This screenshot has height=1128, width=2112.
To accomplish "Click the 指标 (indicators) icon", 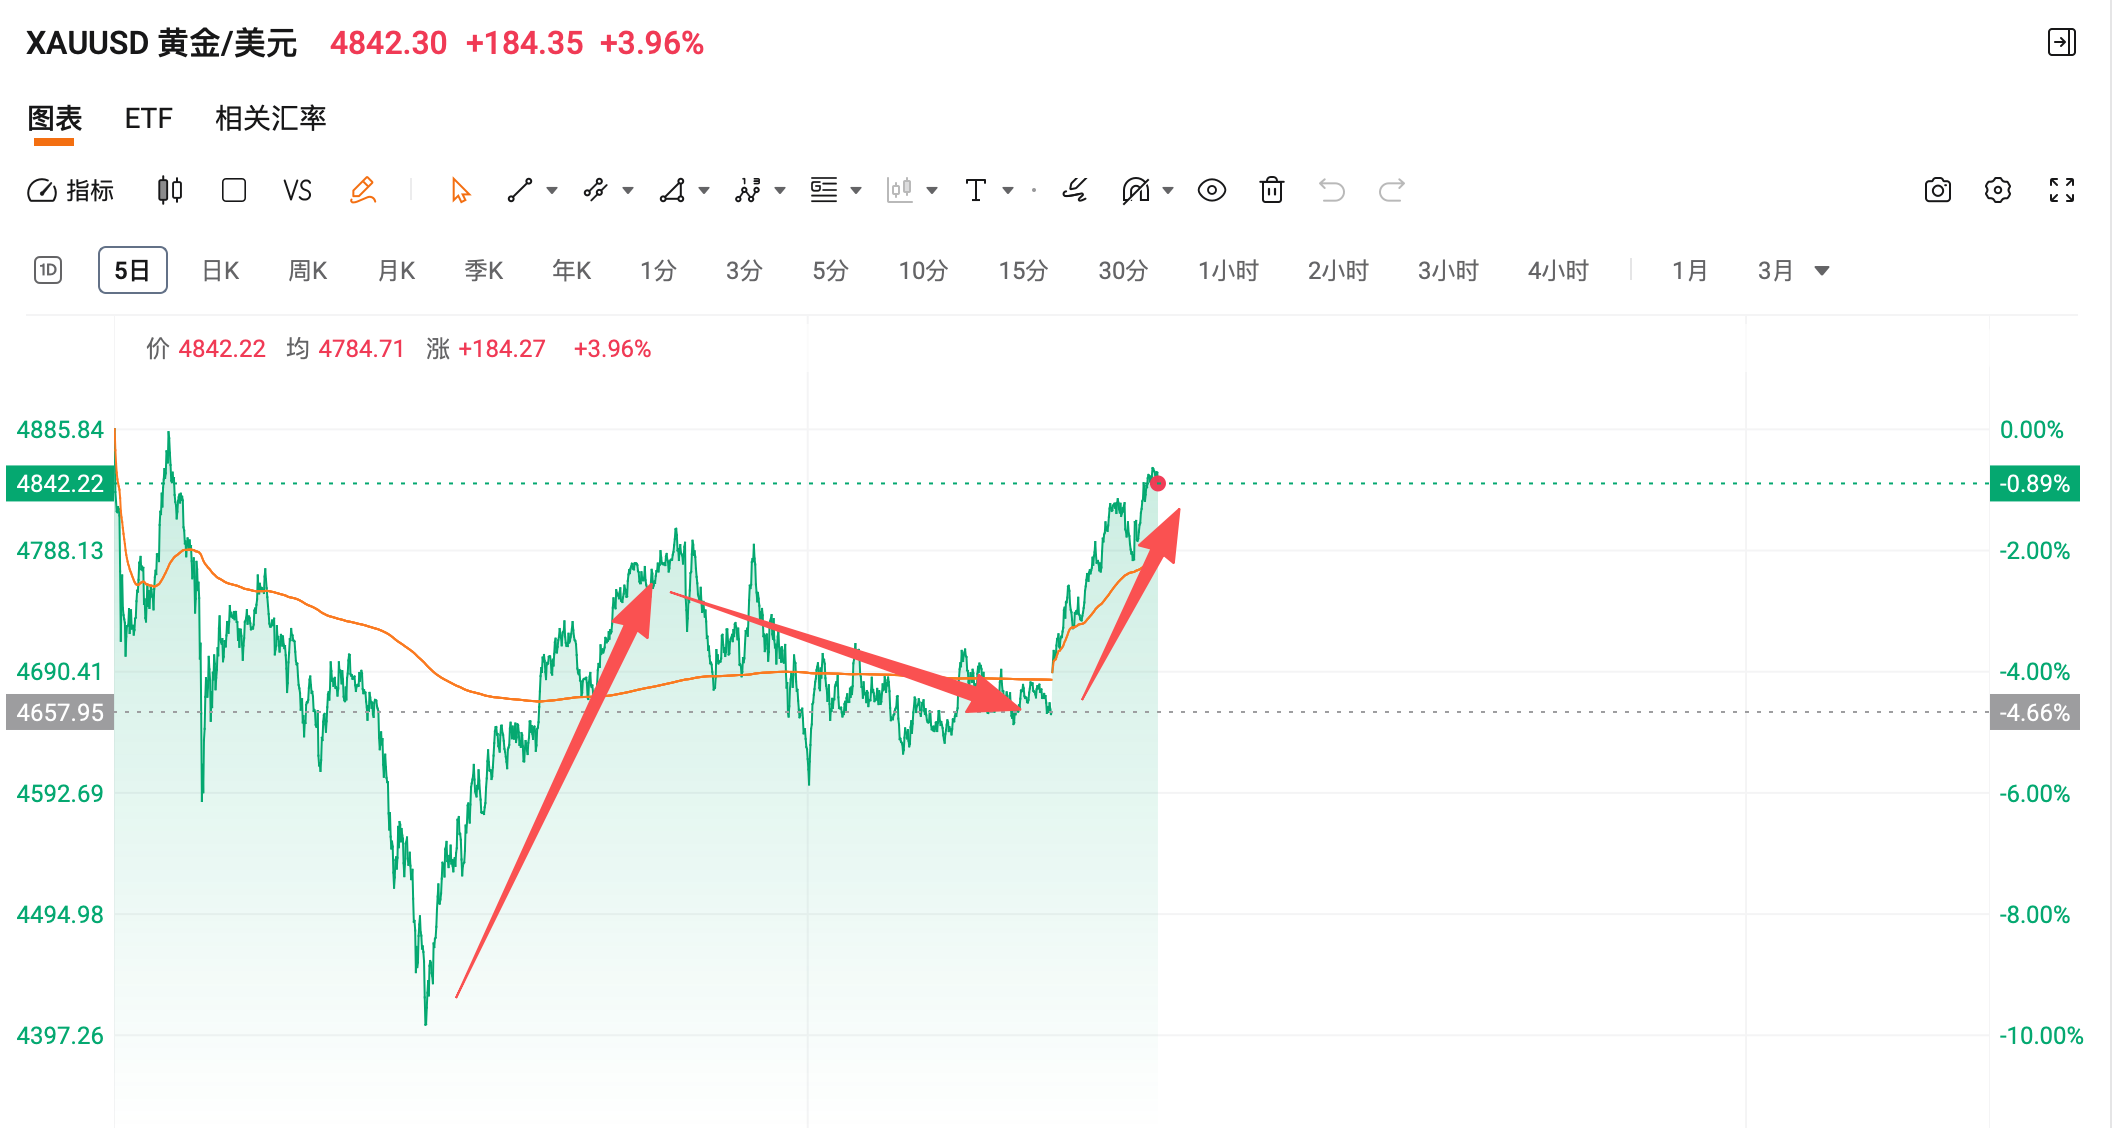I will pos(70,190).
